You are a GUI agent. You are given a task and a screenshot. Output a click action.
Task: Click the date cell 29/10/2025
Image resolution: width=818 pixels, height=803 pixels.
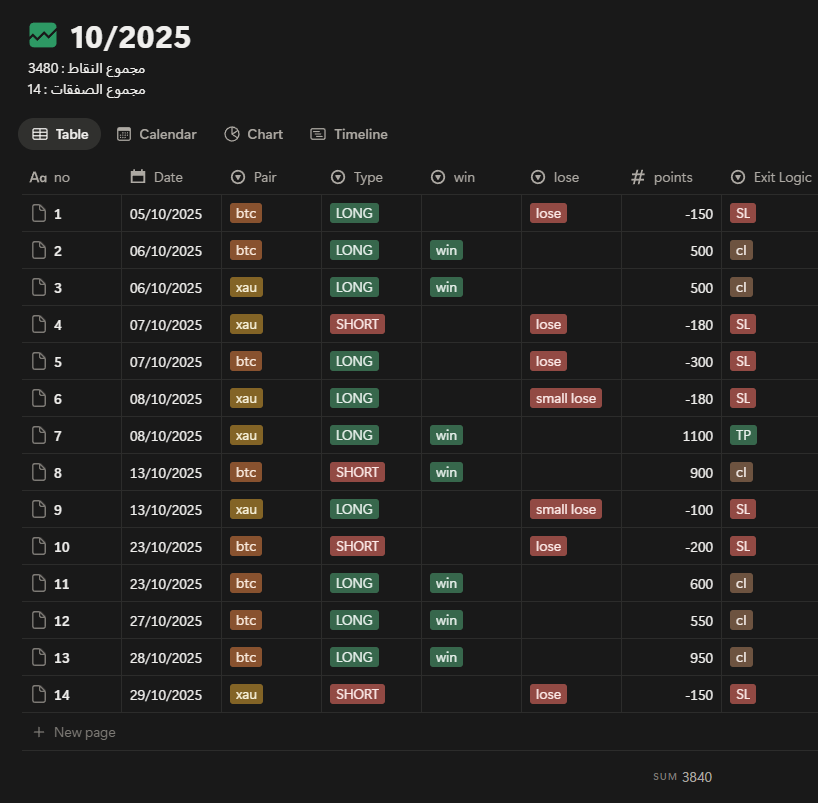coord(166,694)
